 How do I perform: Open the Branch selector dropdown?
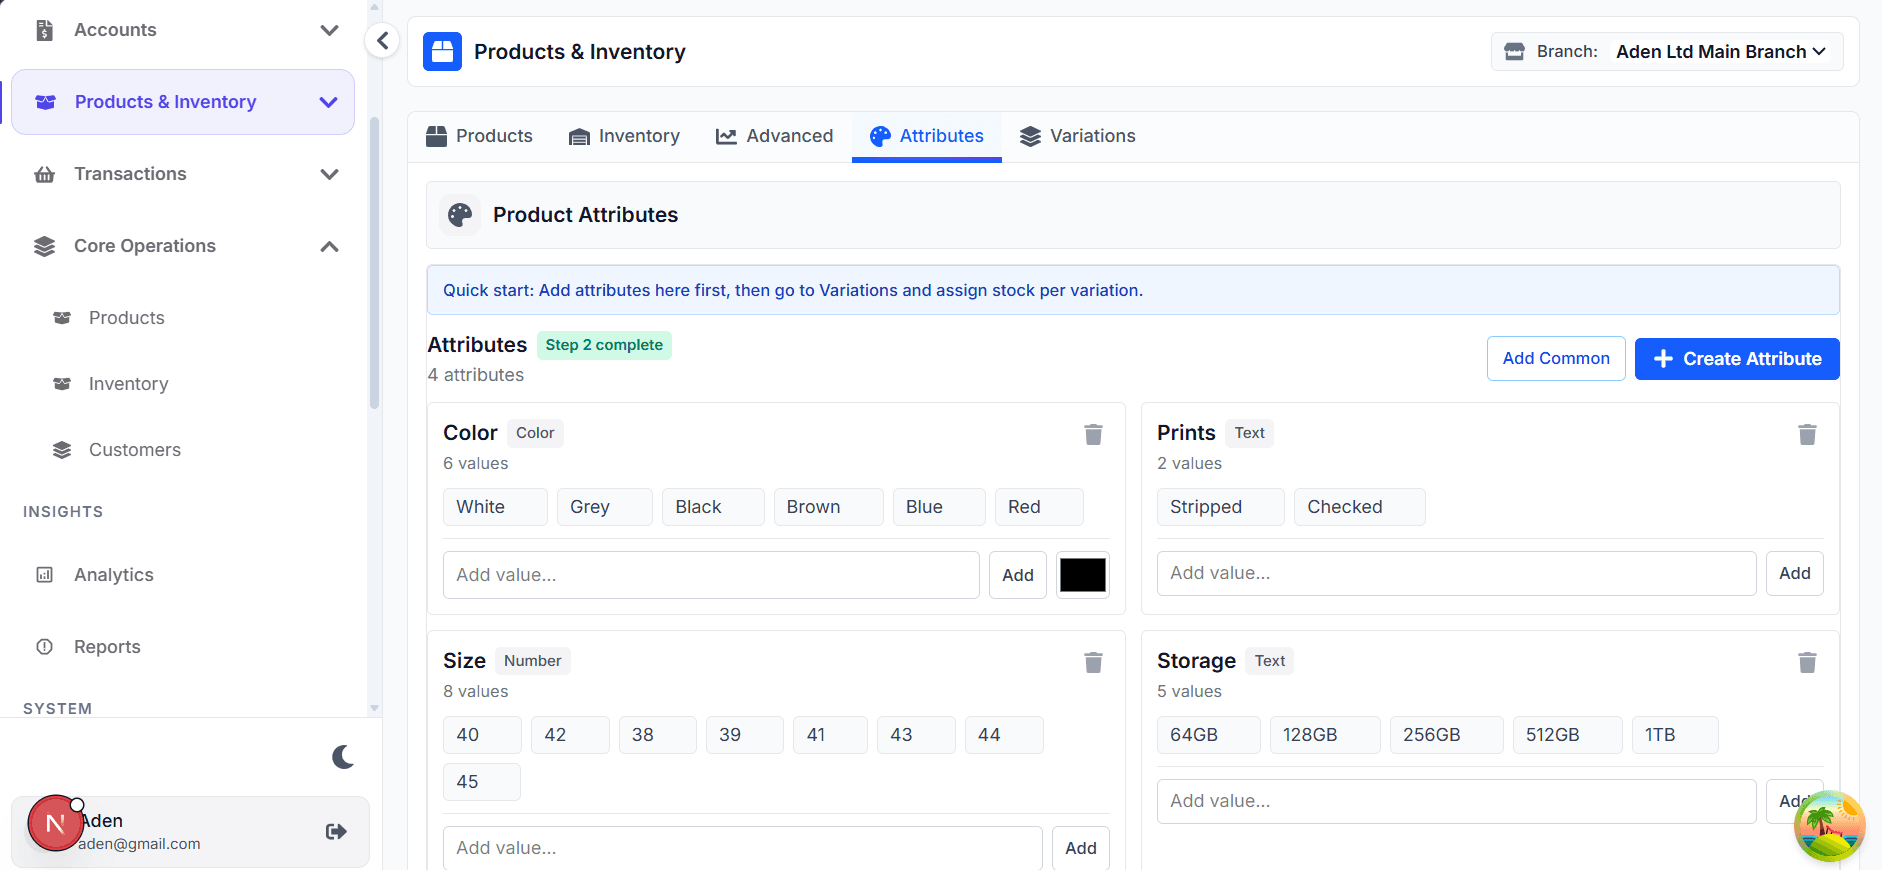point(1720,52)
